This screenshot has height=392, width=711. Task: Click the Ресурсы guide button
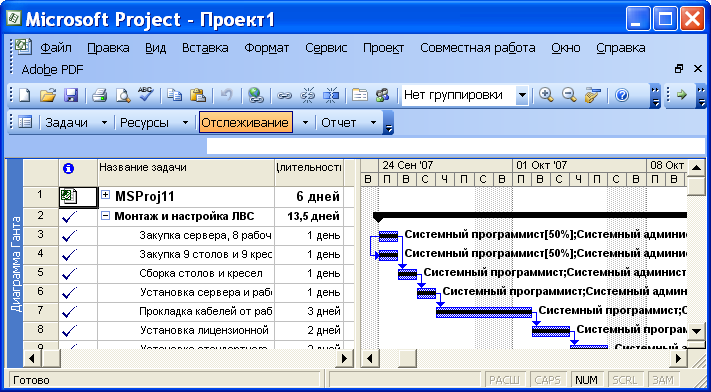click(x=144, y=122)
